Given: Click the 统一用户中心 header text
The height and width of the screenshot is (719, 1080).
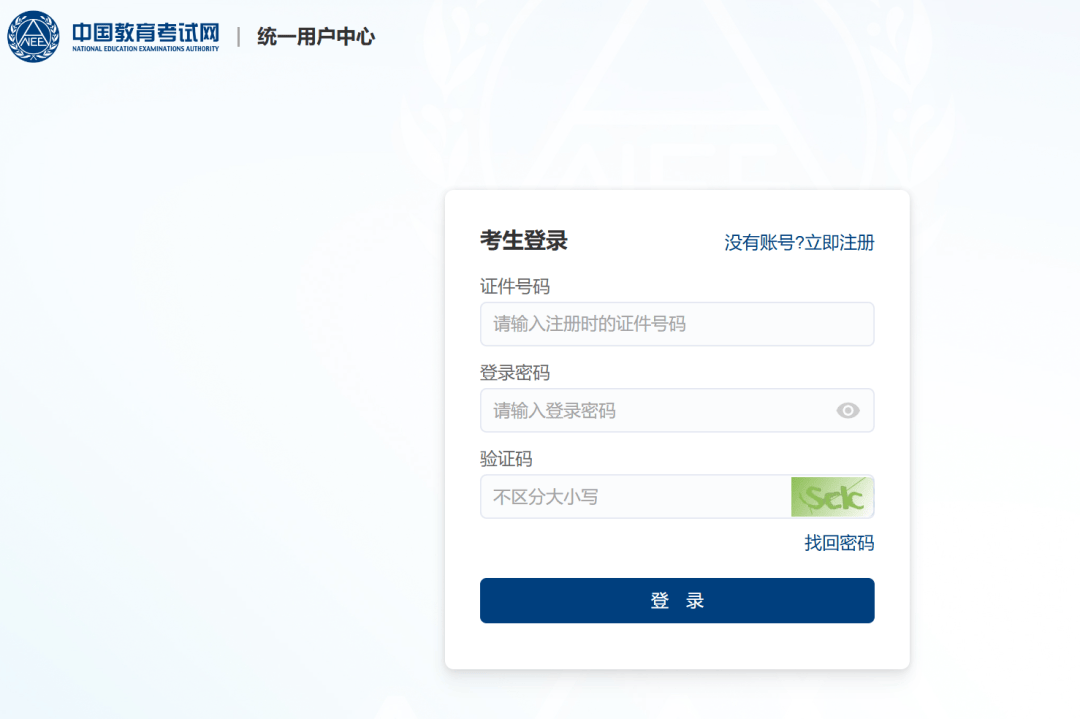Looking at the screenshot, I should tap(315, 36).
